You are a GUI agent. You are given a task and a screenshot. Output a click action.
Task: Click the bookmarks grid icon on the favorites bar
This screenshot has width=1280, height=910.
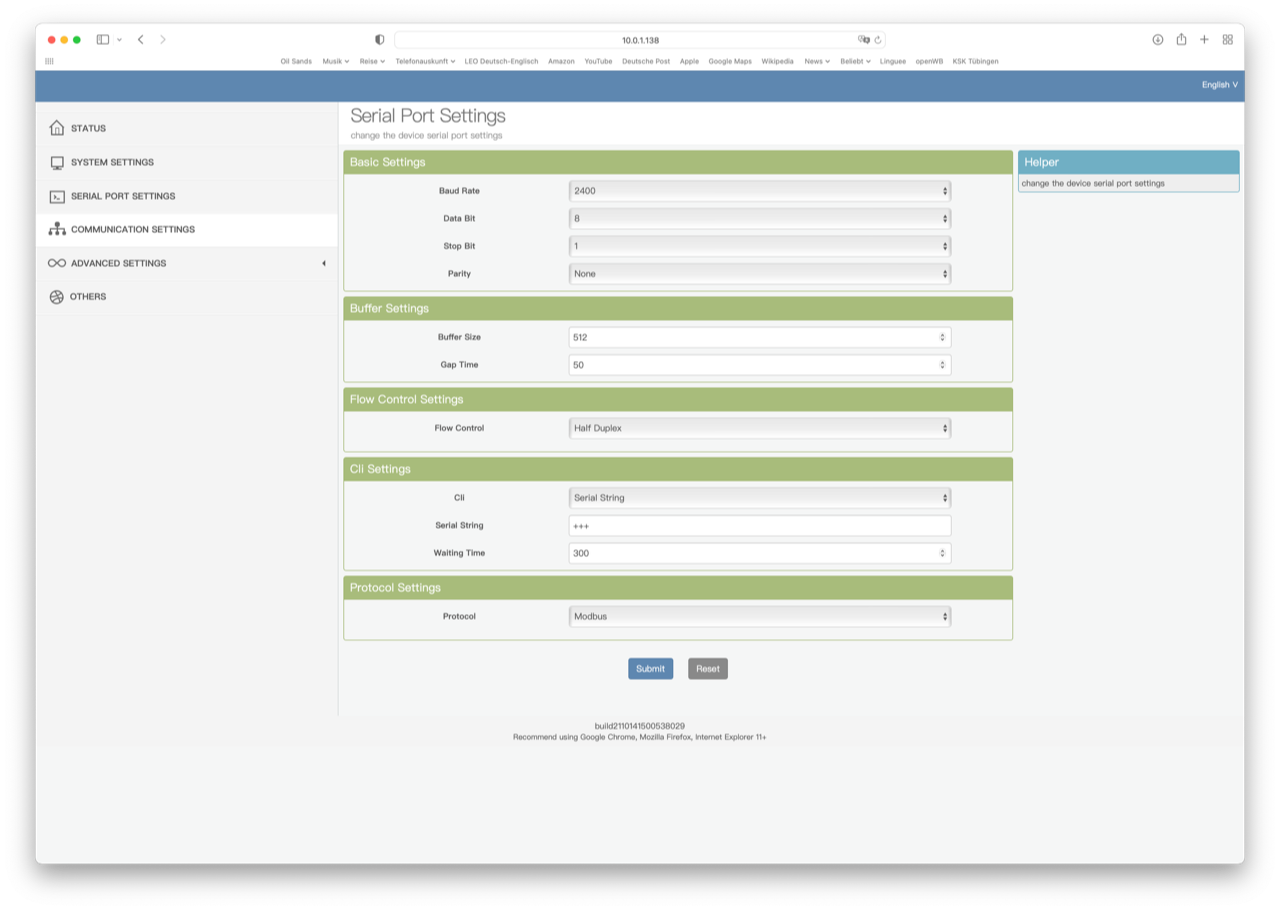click(49, 61)
